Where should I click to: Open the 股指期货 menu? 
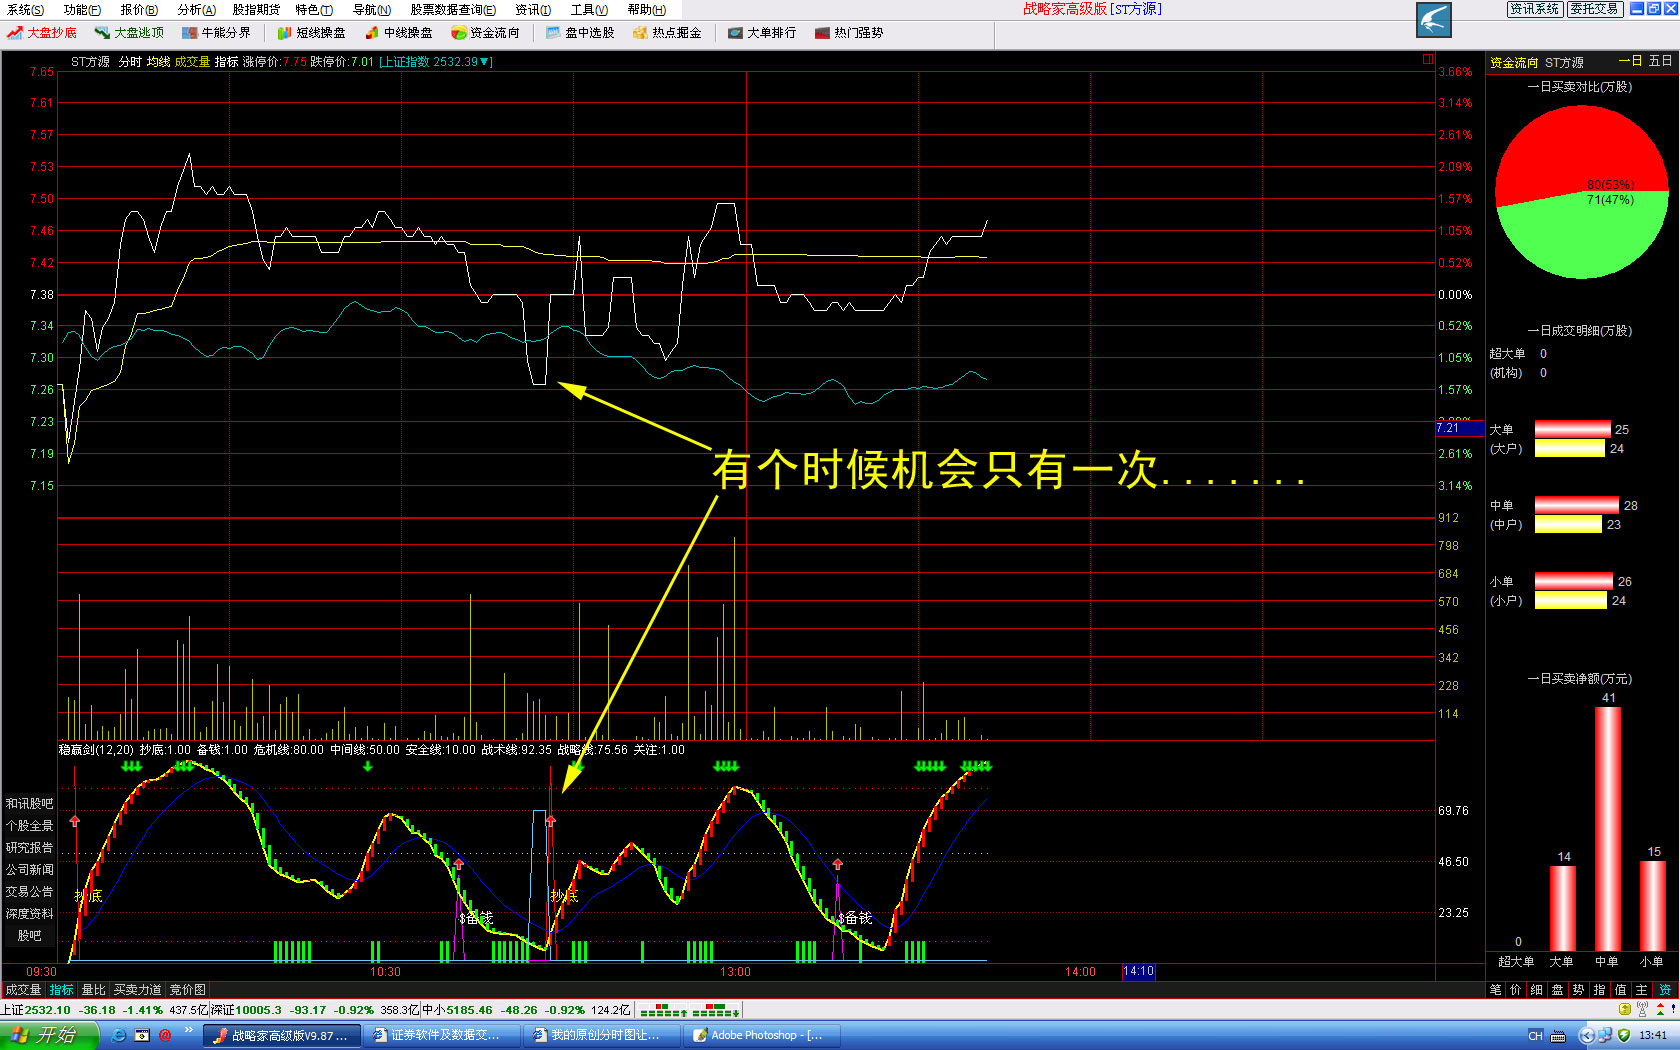click(256, 10)
